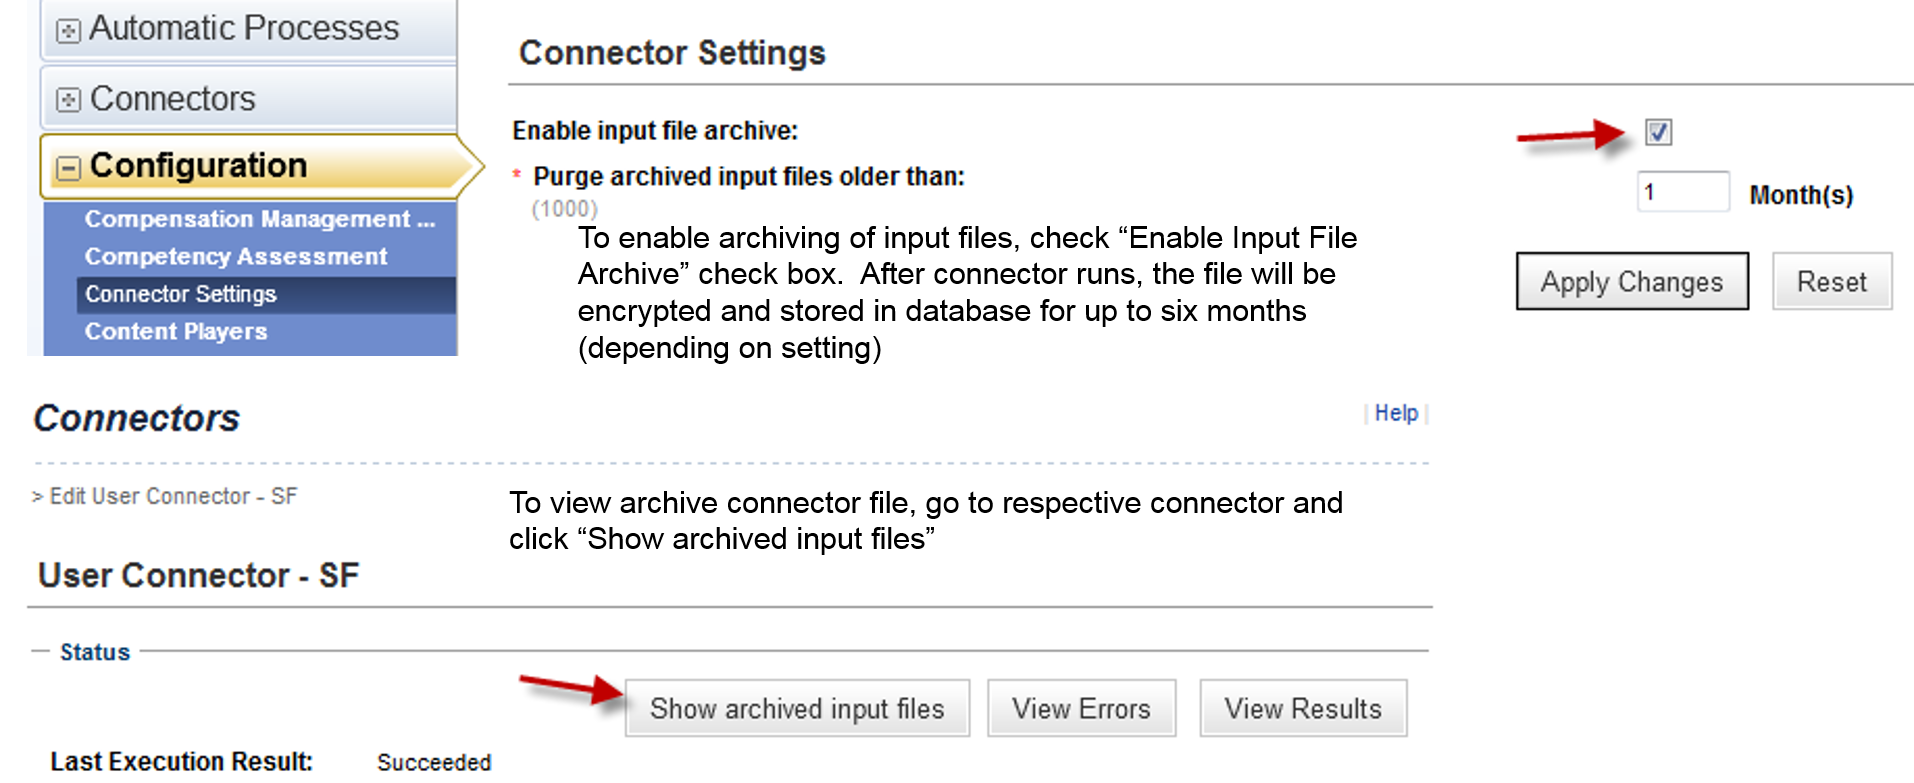Image resolution: width=1914 pixels, height=783 pixels.
Task: Click the Reset button
Action: pyautogui.click(x=1832, y=282)
